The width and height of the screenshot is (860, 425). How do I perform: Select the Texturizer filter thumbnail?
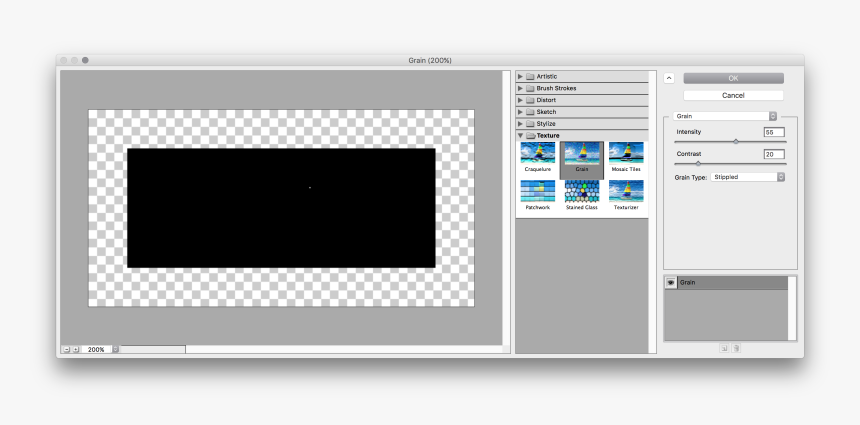point(626,191)
